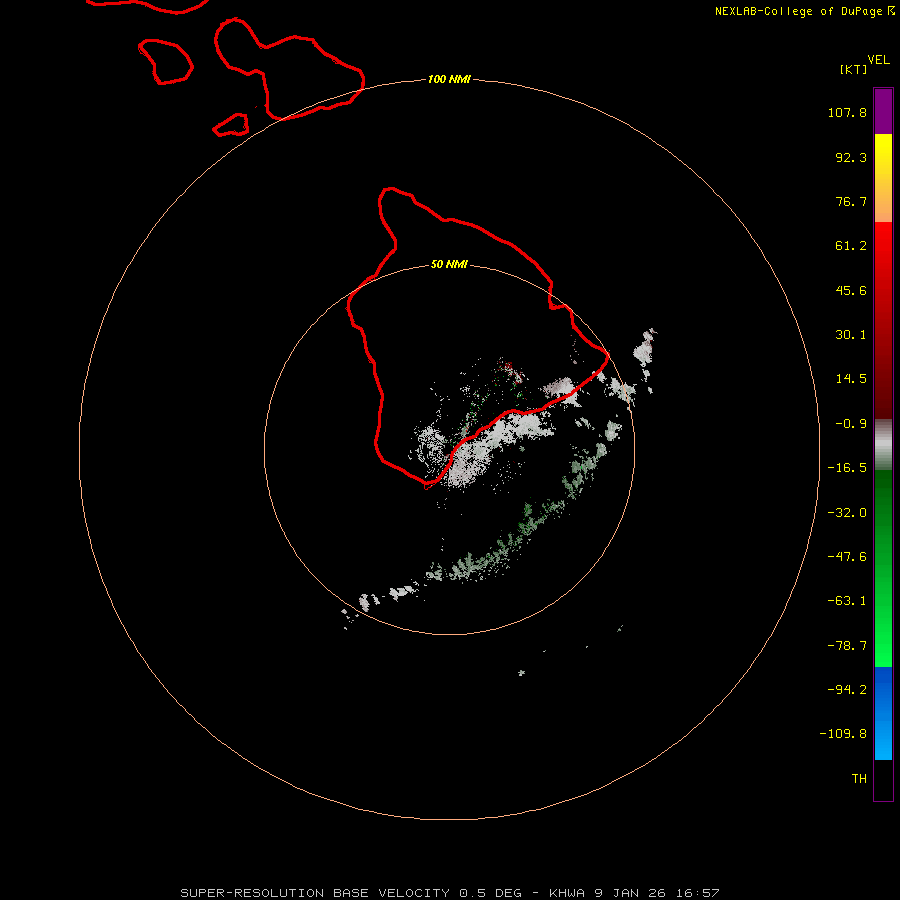Viewport: 900px width, 900px height.
Task: Click the Super-Resolution Base Velocity caption text
Action: pyautogui.click(x=449, y=893)
